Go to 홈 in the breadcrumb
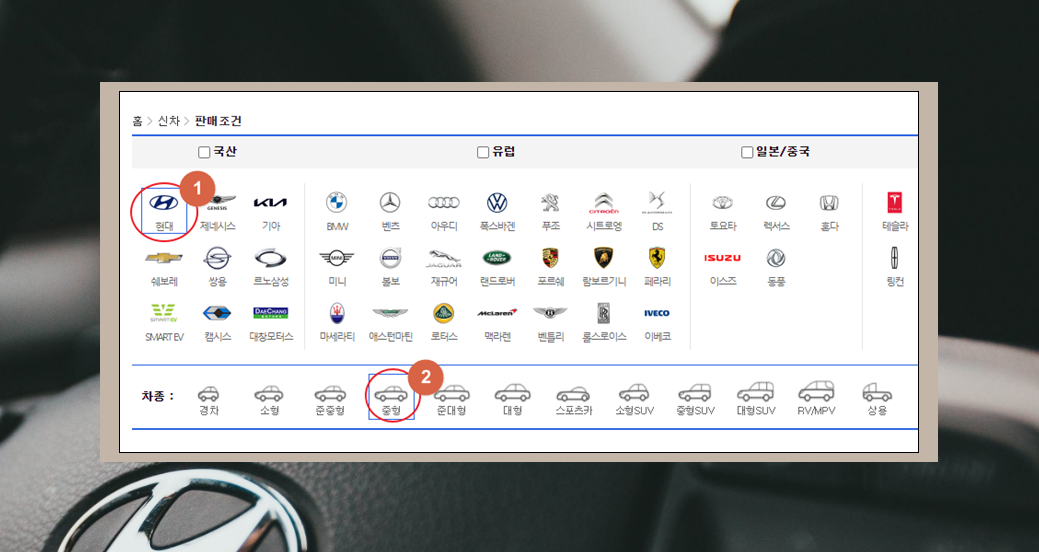 click(137, 121)
